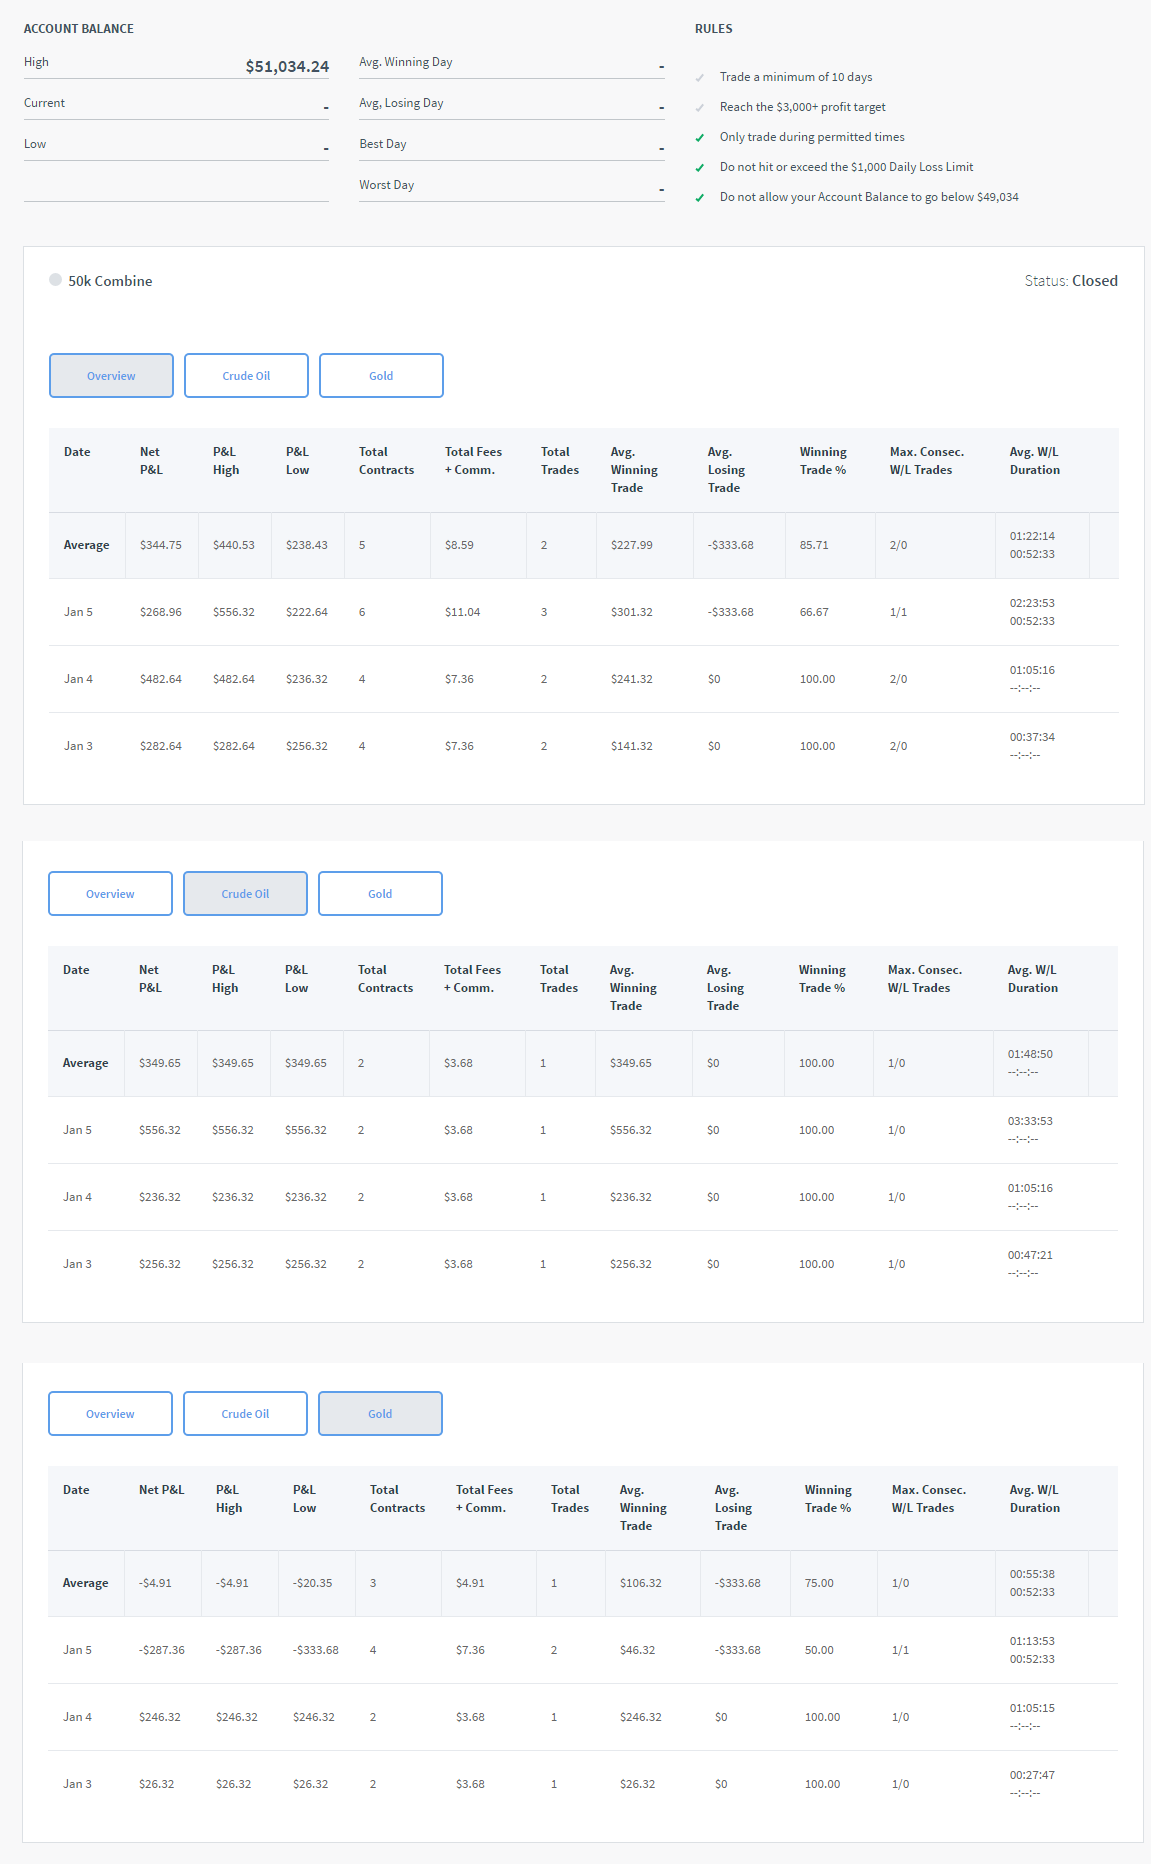
Task: Click the "50k Combine" account title
Action: point(110,281)
